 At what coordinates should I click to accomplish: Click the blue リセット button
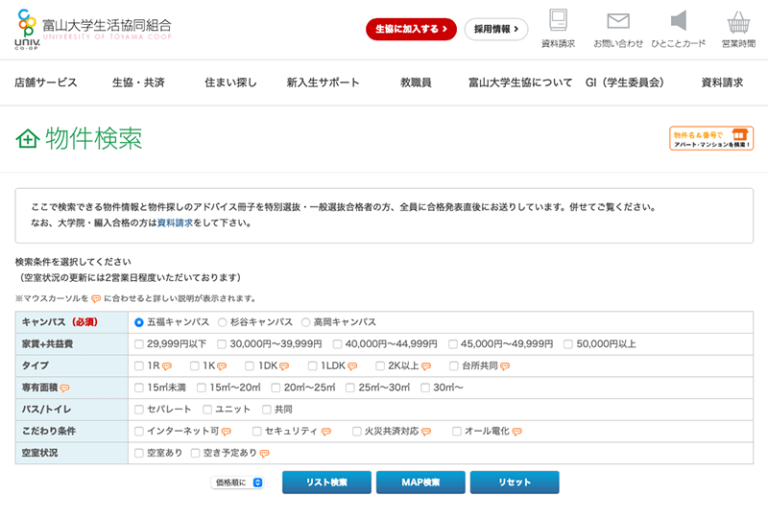click(515, 482)
